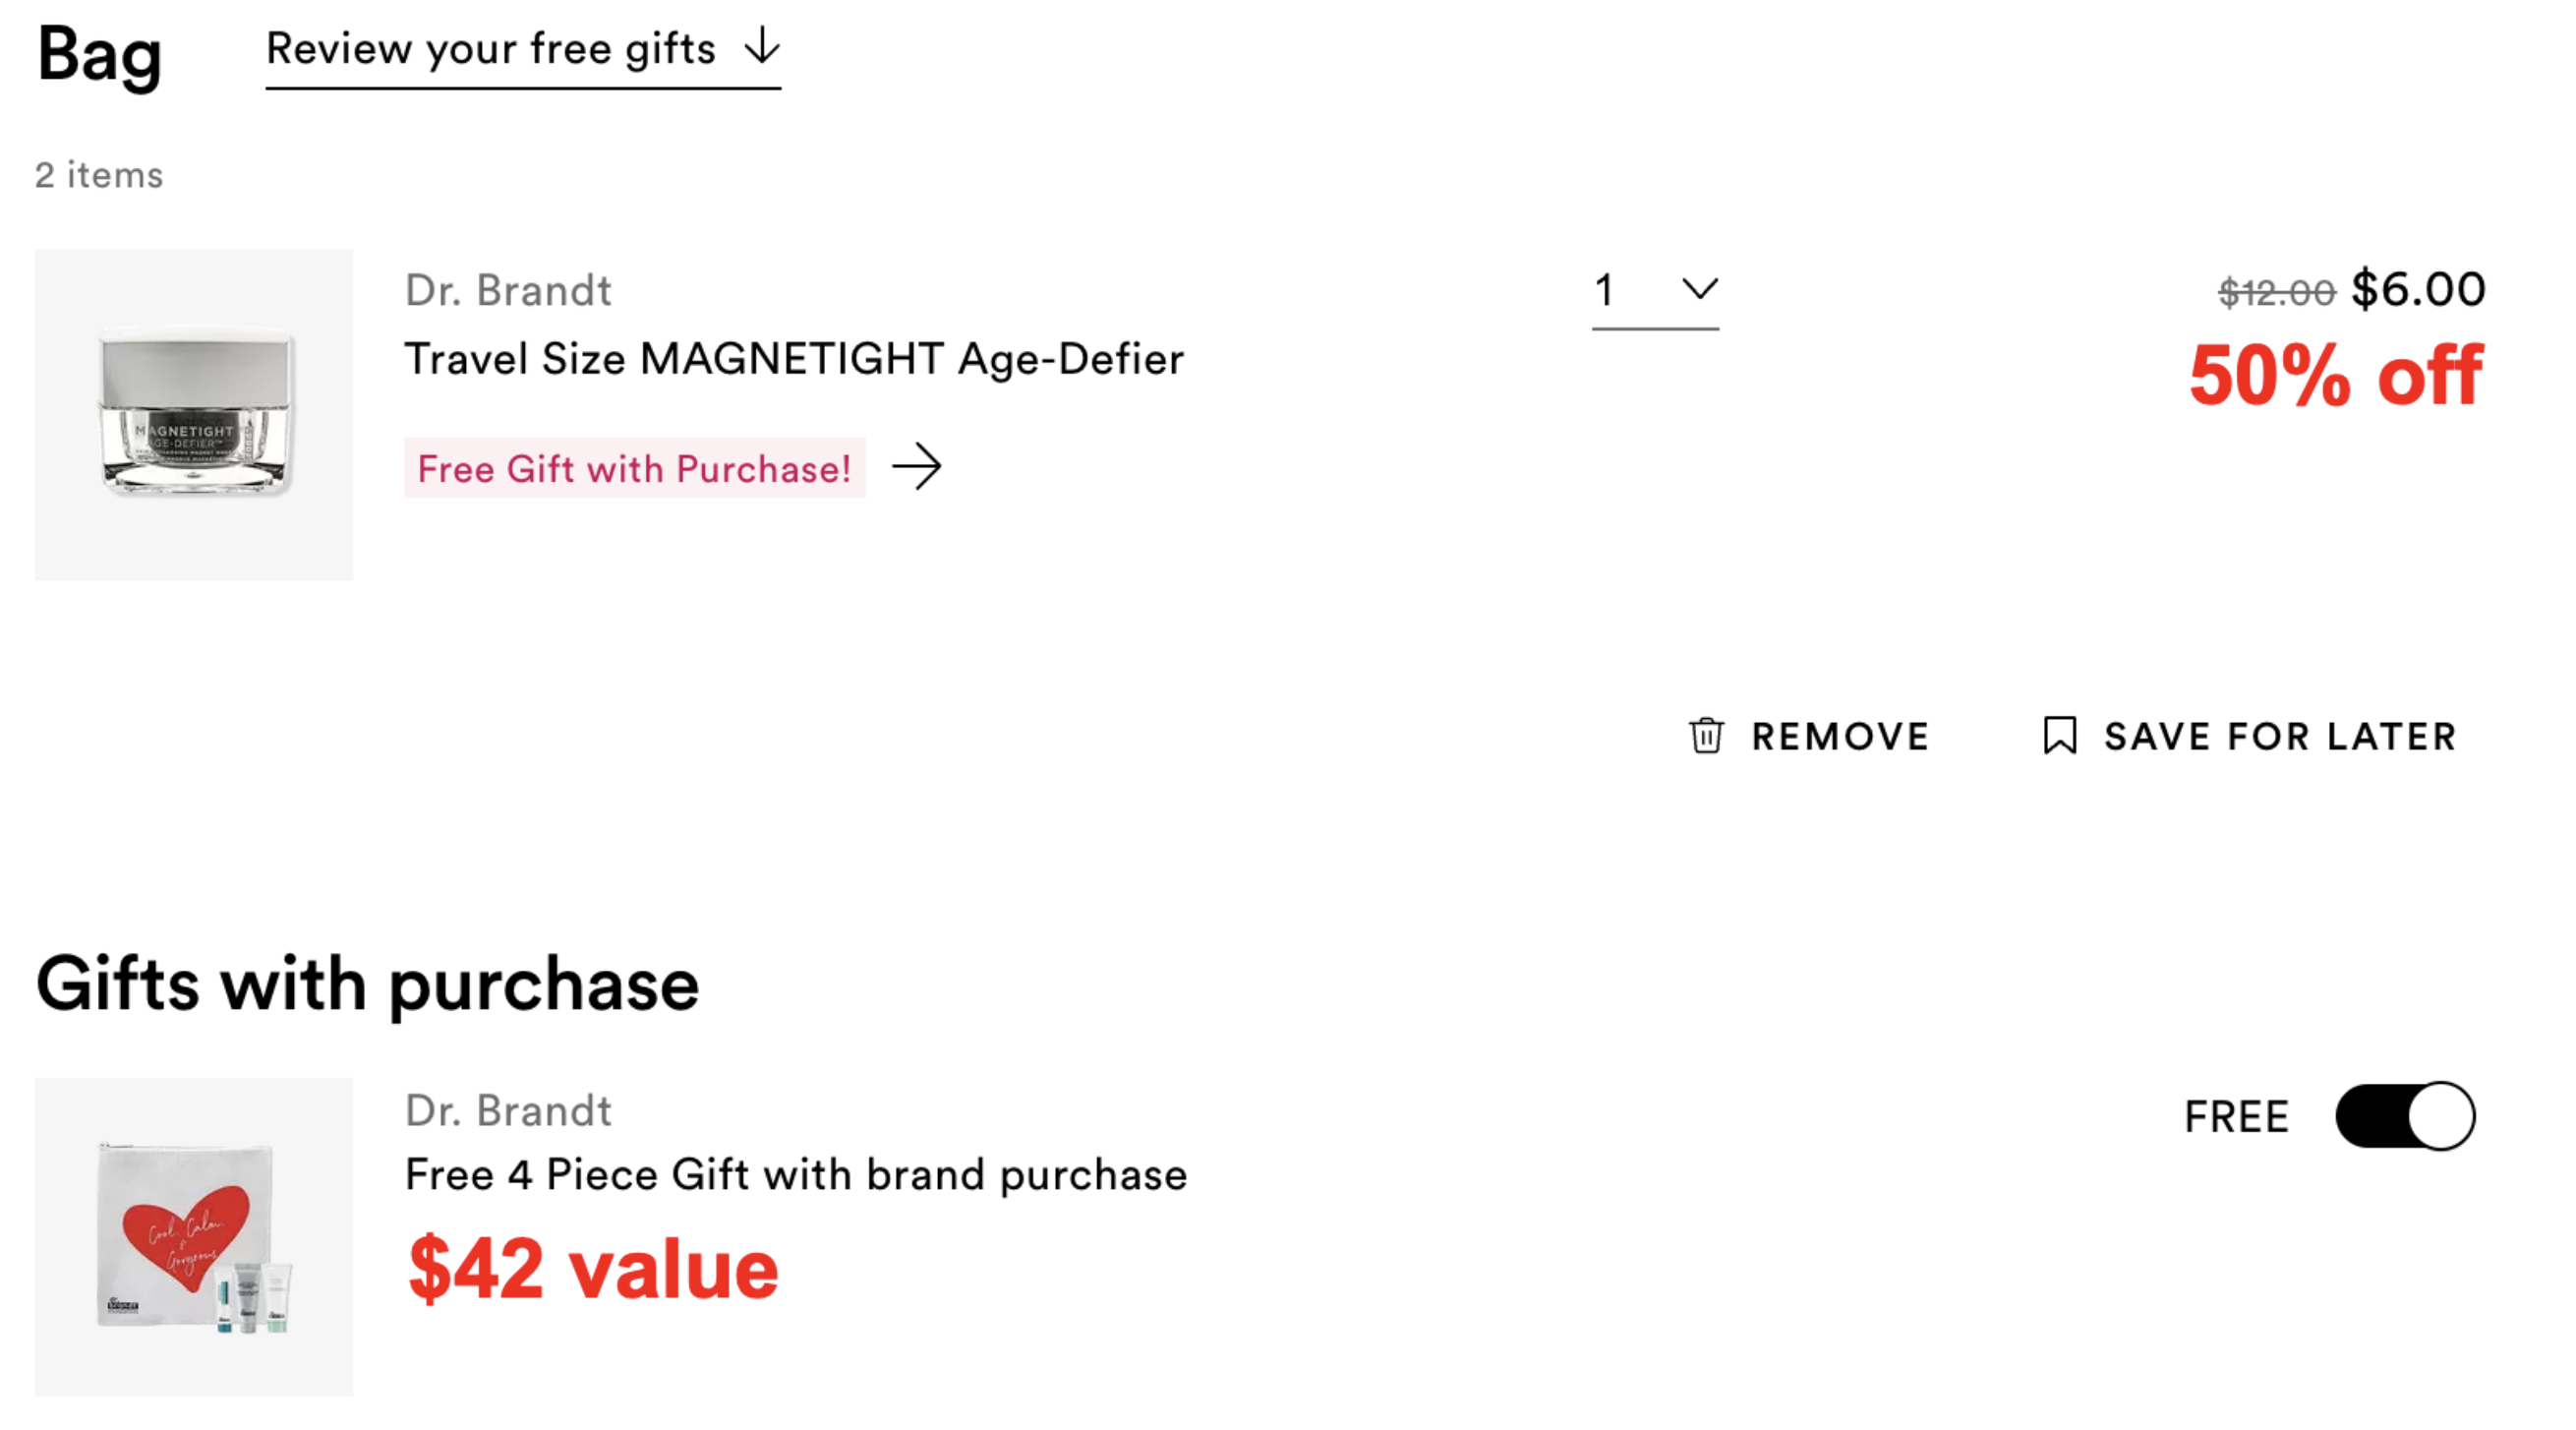Click the down arrow after Review your free gifts
The image size is (2576, 1430).
tap(763, 46)
